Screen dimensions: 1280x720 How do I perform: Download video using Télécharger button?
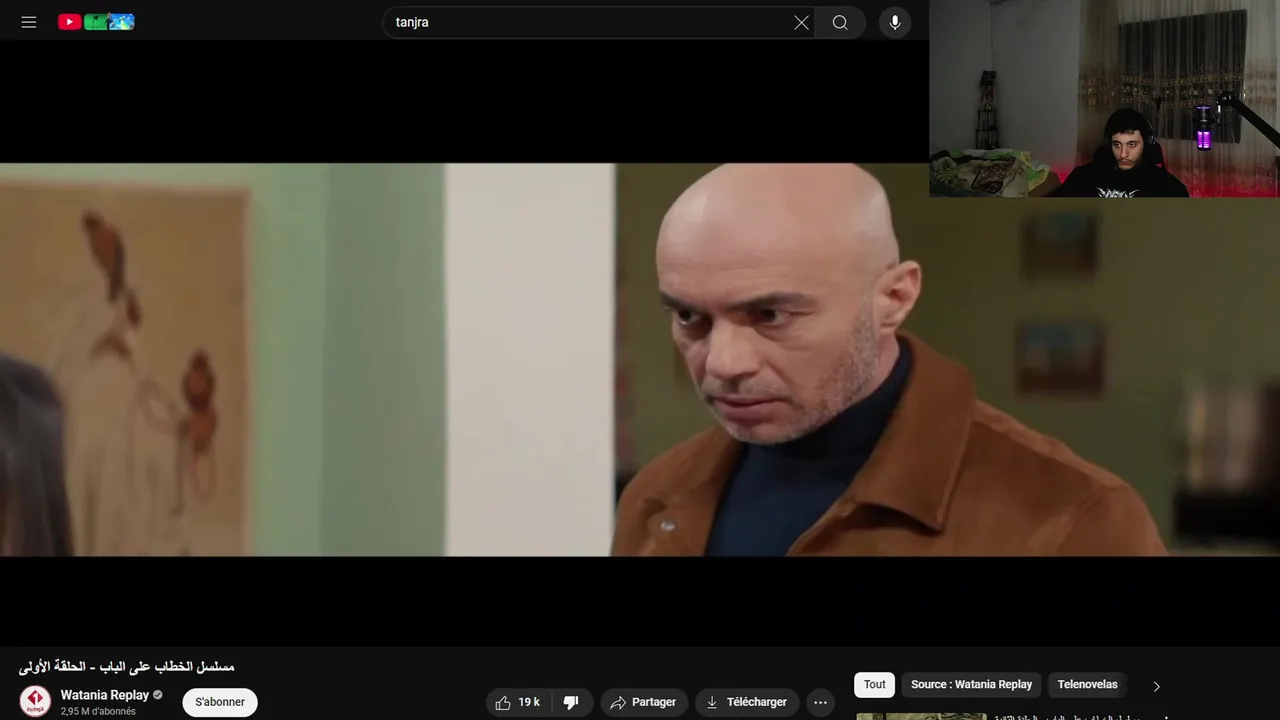(x=747, y=702)
